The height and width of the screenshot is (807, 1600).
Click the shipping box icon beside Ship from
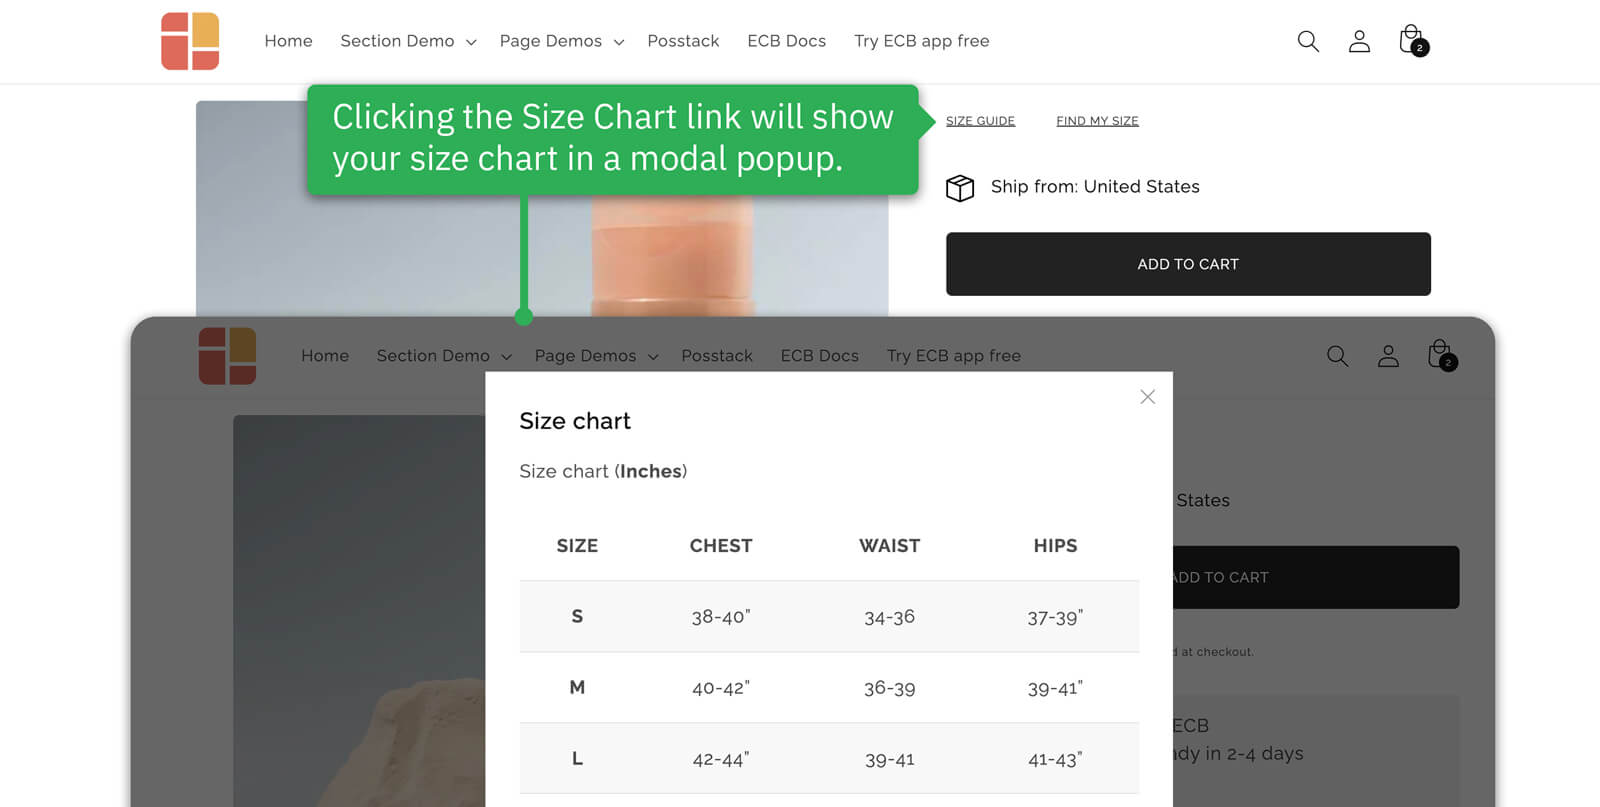click(x=960, y=187)
